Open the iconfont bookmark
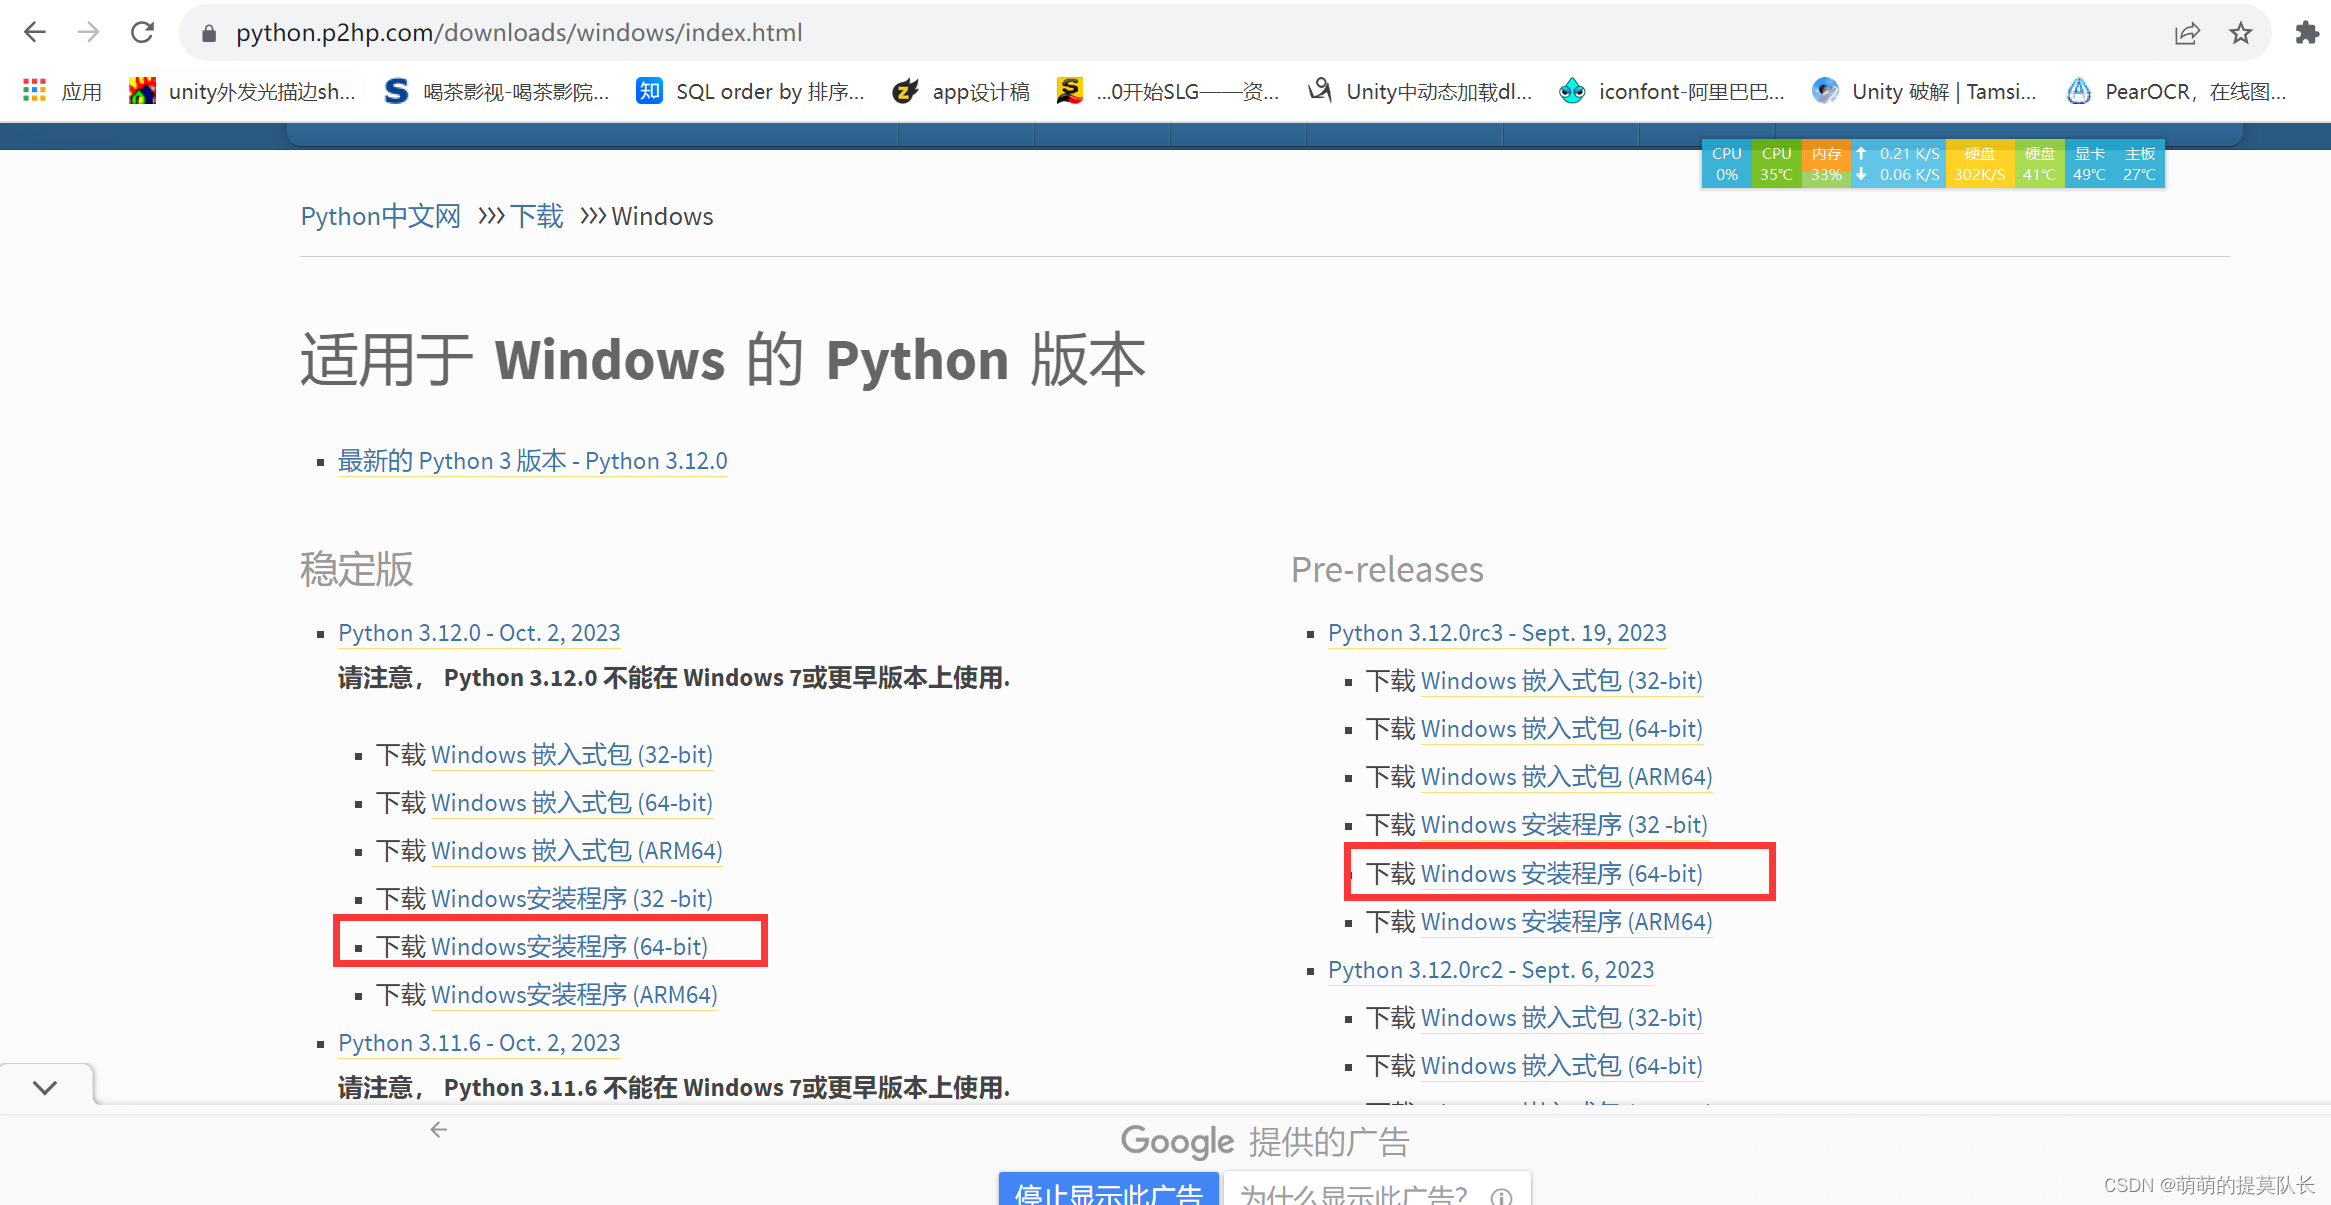The image size is (2331, 1205). pyautogui.click(x=1671, y=92)
